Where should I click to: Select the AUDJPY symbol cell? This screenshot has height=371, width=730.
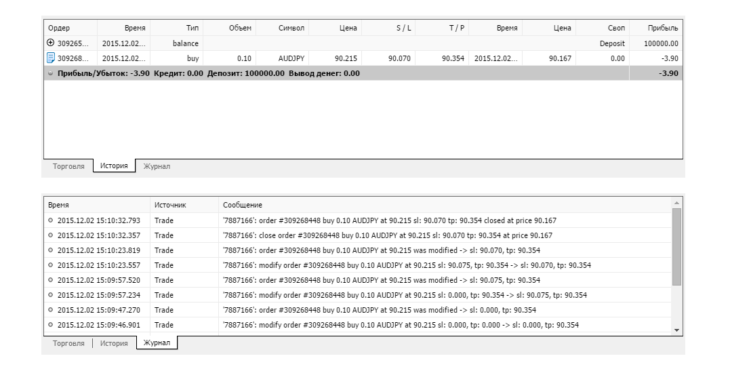coord(291,58)
